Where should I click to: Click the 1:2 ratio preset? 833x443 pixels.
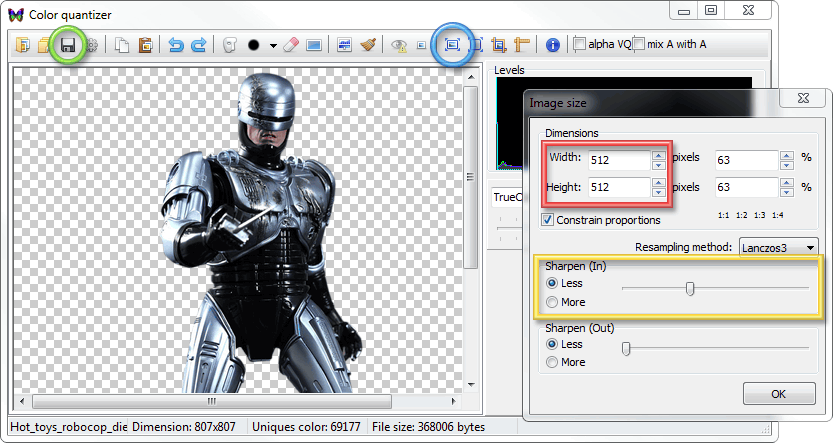point(742,215)
